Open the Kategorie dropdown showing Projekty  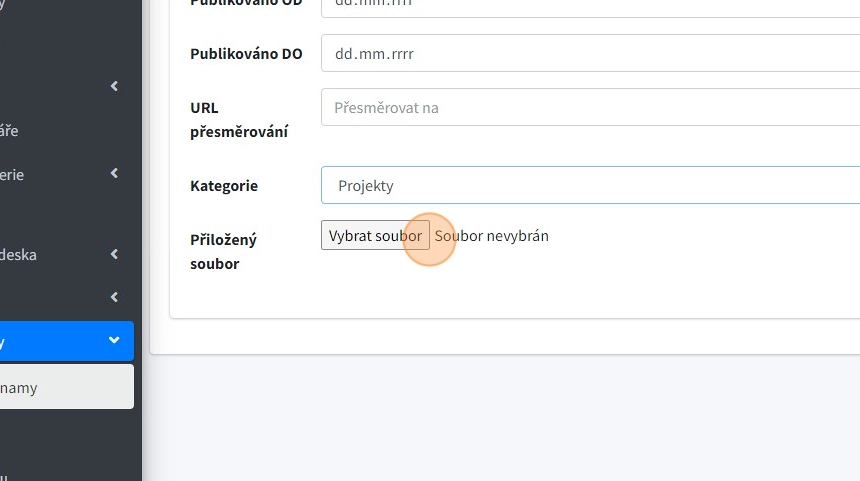(590, 185)
